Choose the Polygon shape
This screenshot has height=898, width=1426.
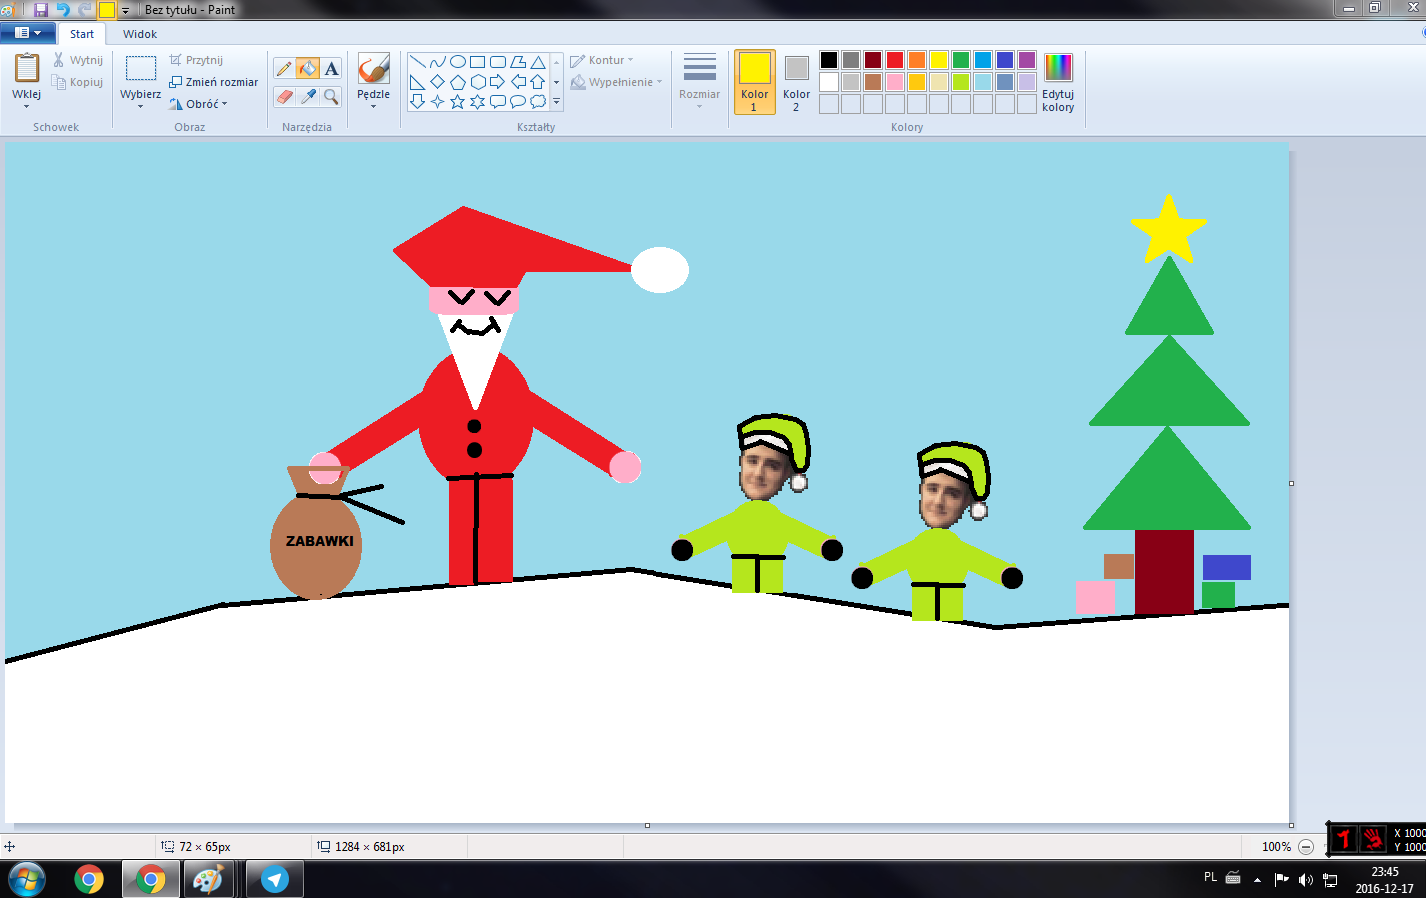coord(518,62)
